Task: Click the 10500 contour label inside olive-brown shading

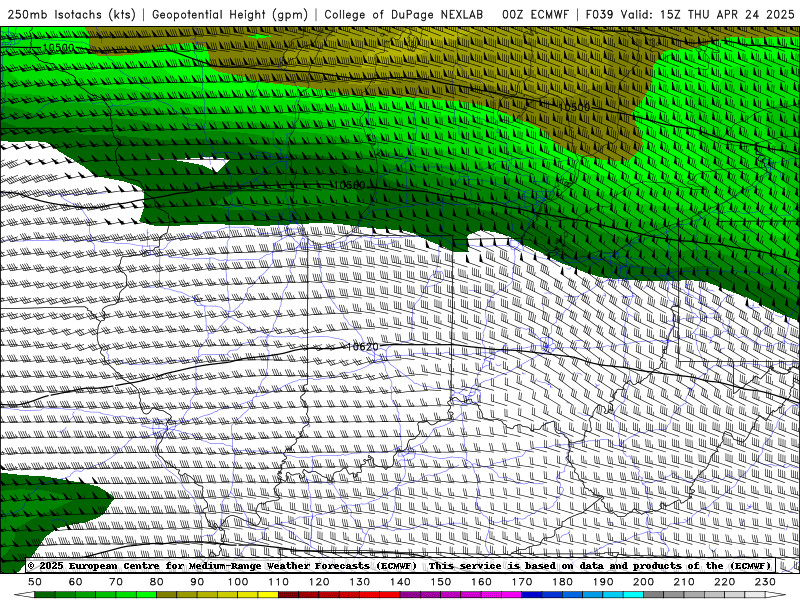Action: [573, 107]
